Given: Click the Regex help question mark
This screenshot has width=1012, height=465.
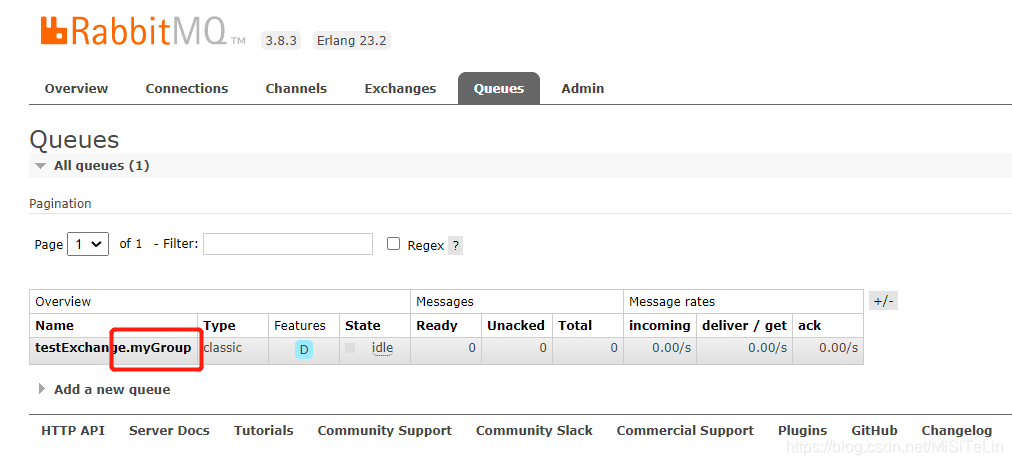Looking at the screenshot, I should click(455, 245).
